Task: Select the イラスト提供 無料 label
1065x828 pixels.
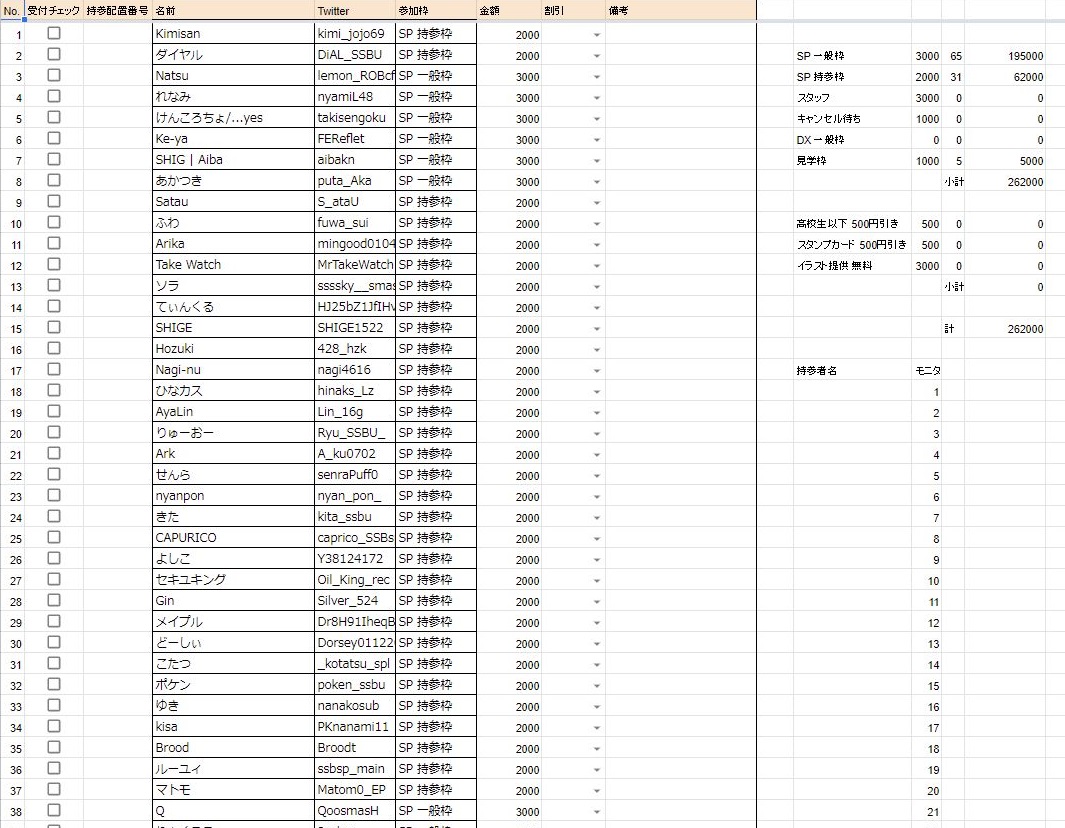Action: coord(834,266)
